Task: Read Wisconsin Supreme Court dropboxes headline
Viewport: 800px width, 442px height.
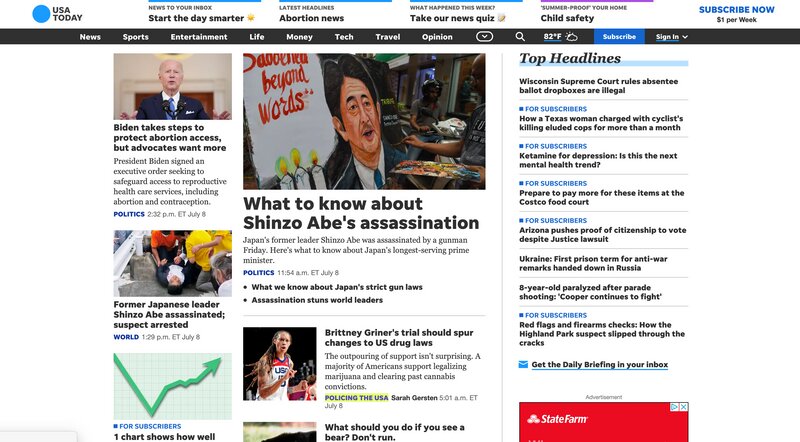Action: 598,86
